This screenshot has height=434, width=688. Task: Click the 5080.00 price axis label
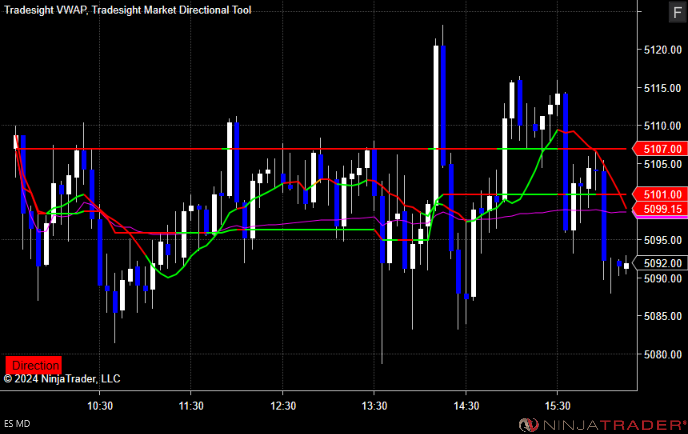pyautogui.click(x=663, y=354)
